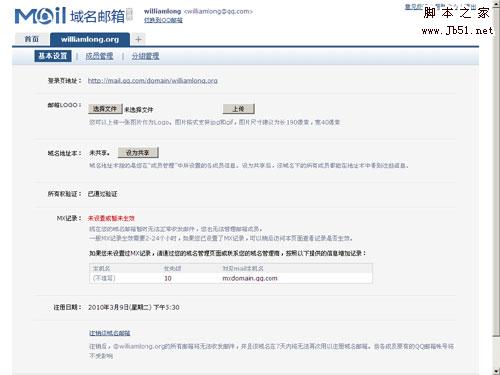Open the mail.qq.com/domain/williamlong.org login link

click(153, 81)
